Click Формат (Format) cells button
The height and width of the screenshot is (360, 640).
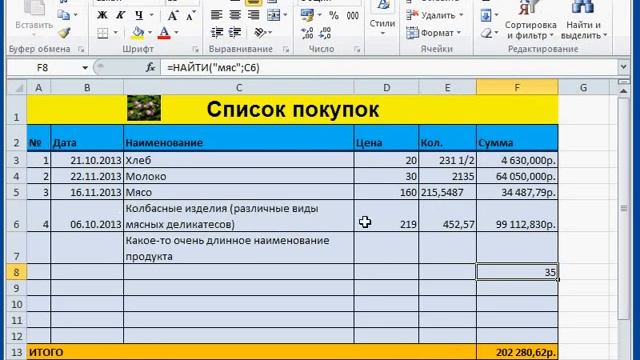[433, 33]
